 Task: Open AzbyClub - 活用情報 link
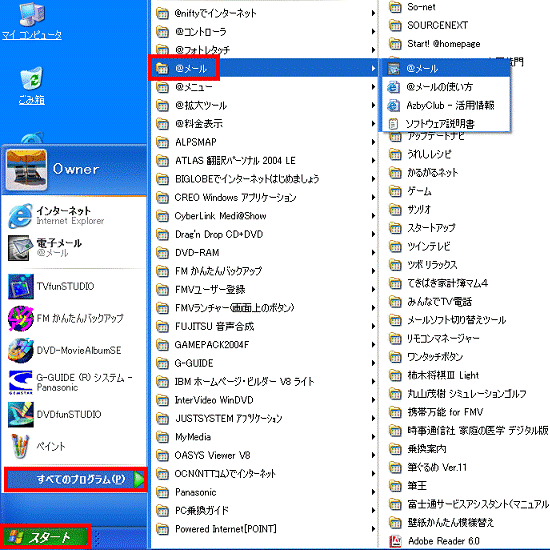(x=445, y=105)
